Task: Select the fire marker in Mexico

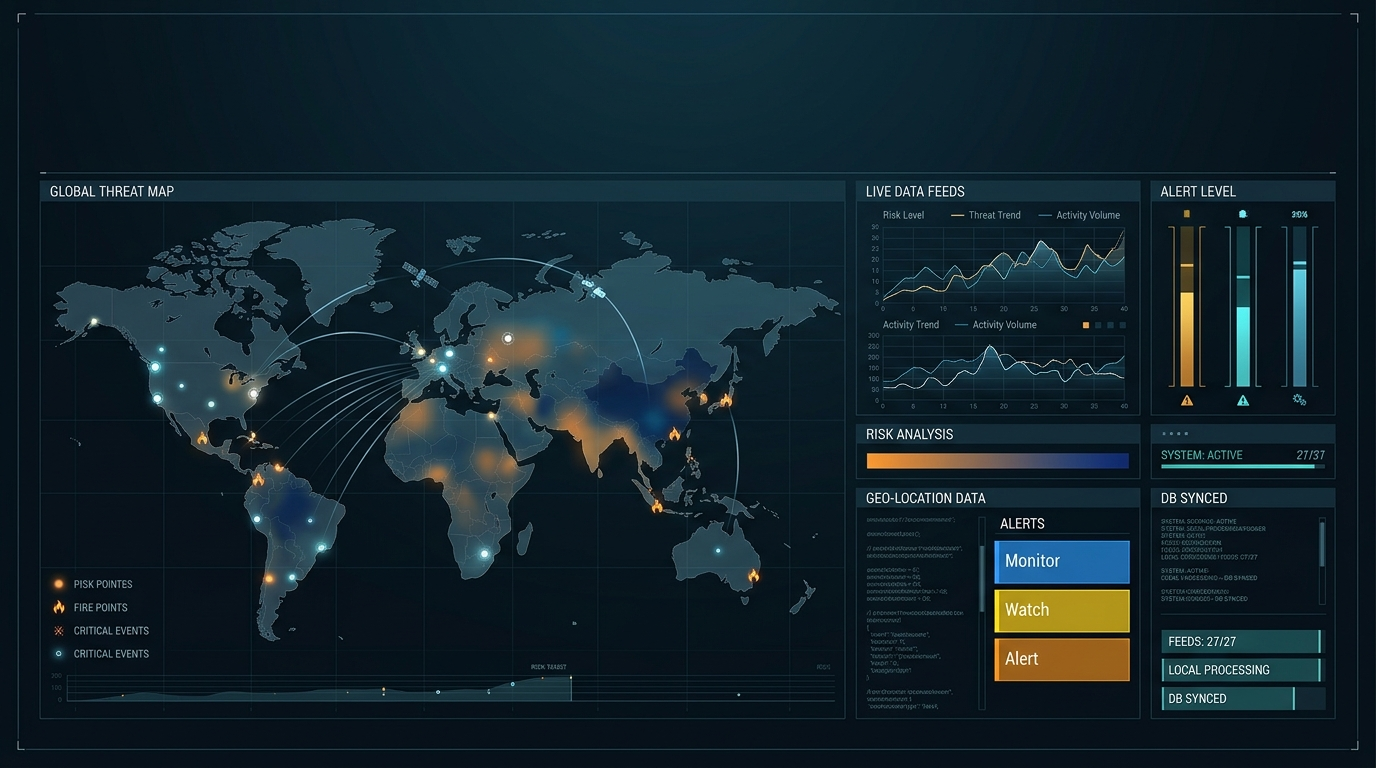Action: (202, 438)
